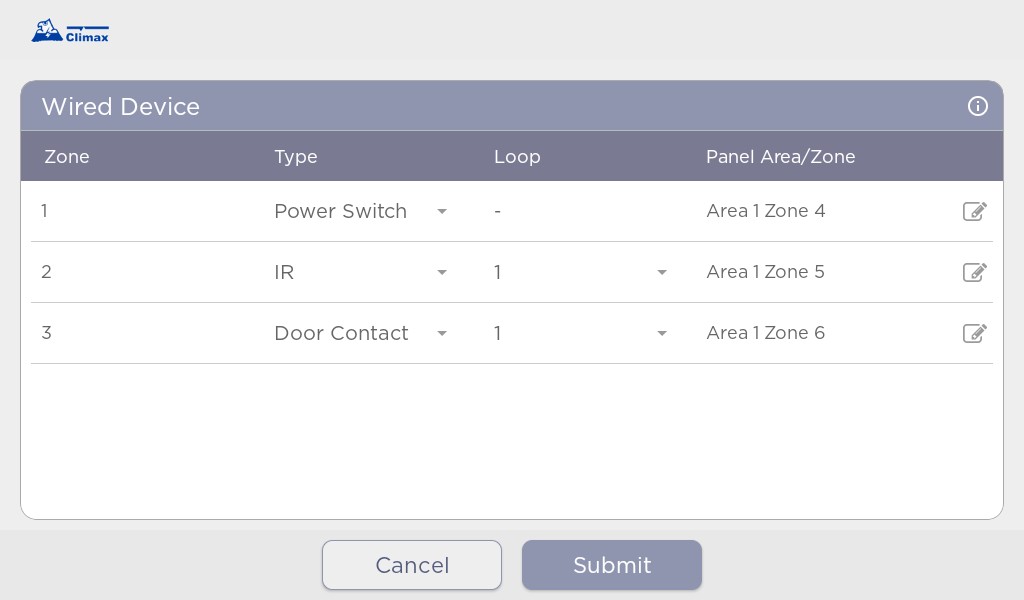Expand the Loop dropdown for zone 2
1024x600 pixels.
point(581,272)
